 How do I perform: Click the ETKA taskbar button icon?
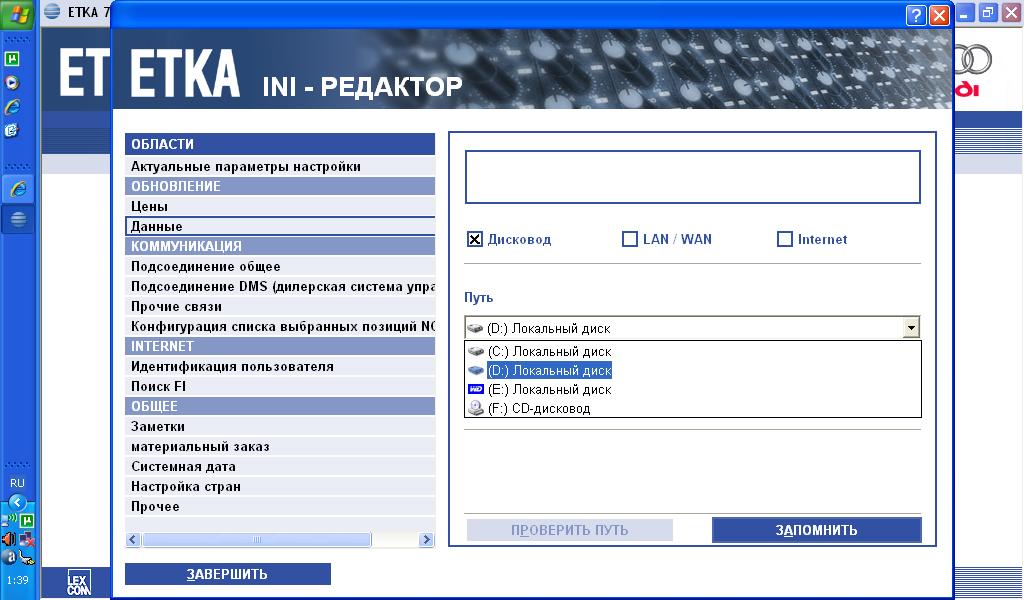coord(18,219)
